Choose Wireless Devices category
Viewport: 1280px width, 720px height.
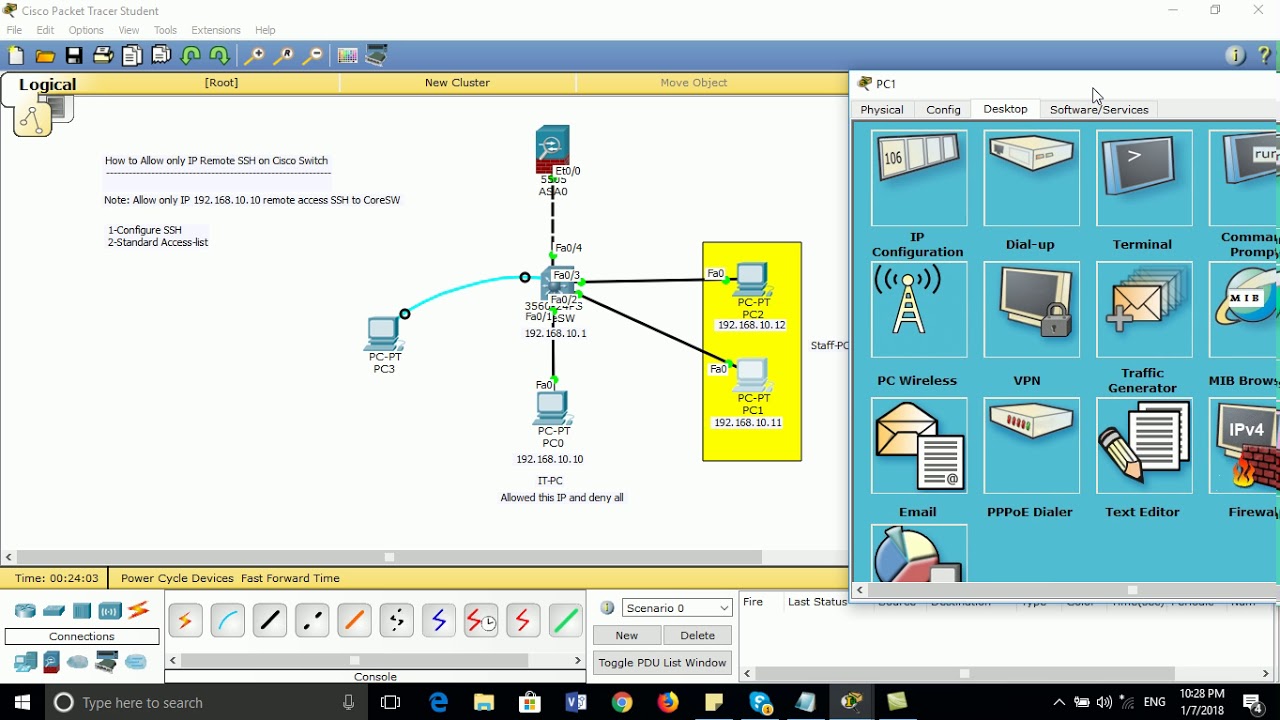[110, 610]
